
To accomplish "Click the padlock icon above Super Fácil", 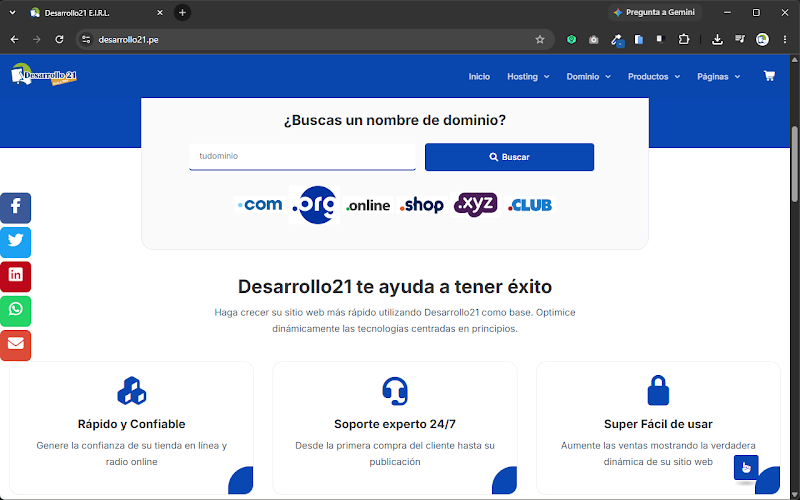I will 658,390.
